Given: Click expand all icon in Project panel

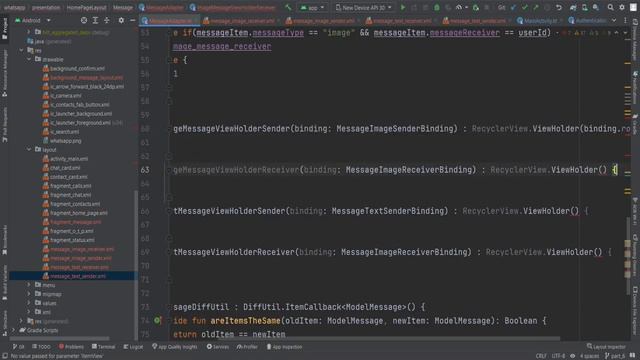Looking at the screenshot, I should [95, 20].
